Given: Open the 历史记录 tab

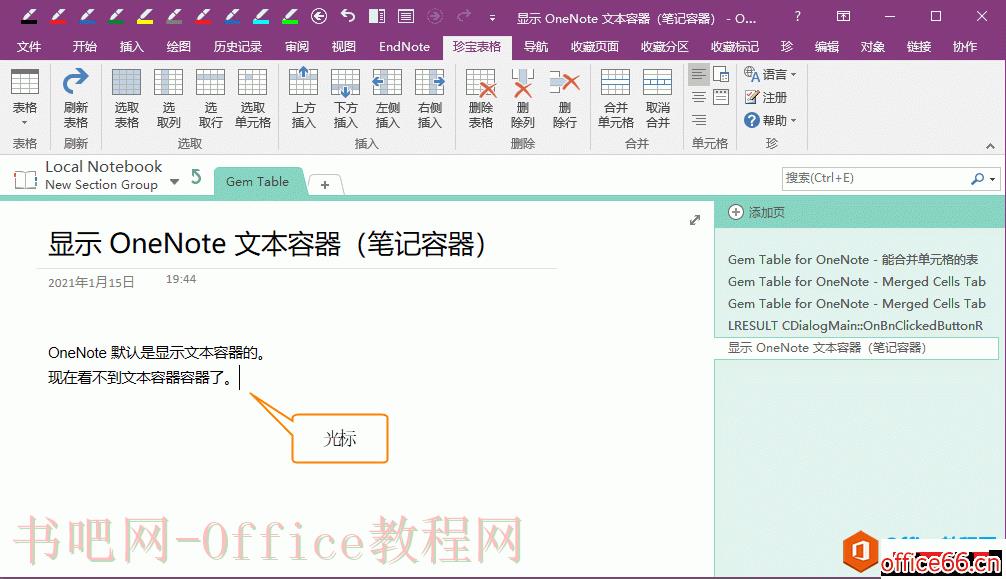Looking at the screenshot, I should 237,46.
